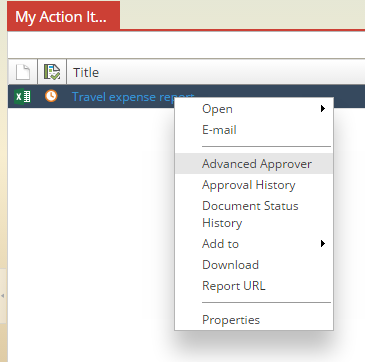The image size is (365, 362).
Task: Click the left panel collapse arrow
Action: (2, 296)
